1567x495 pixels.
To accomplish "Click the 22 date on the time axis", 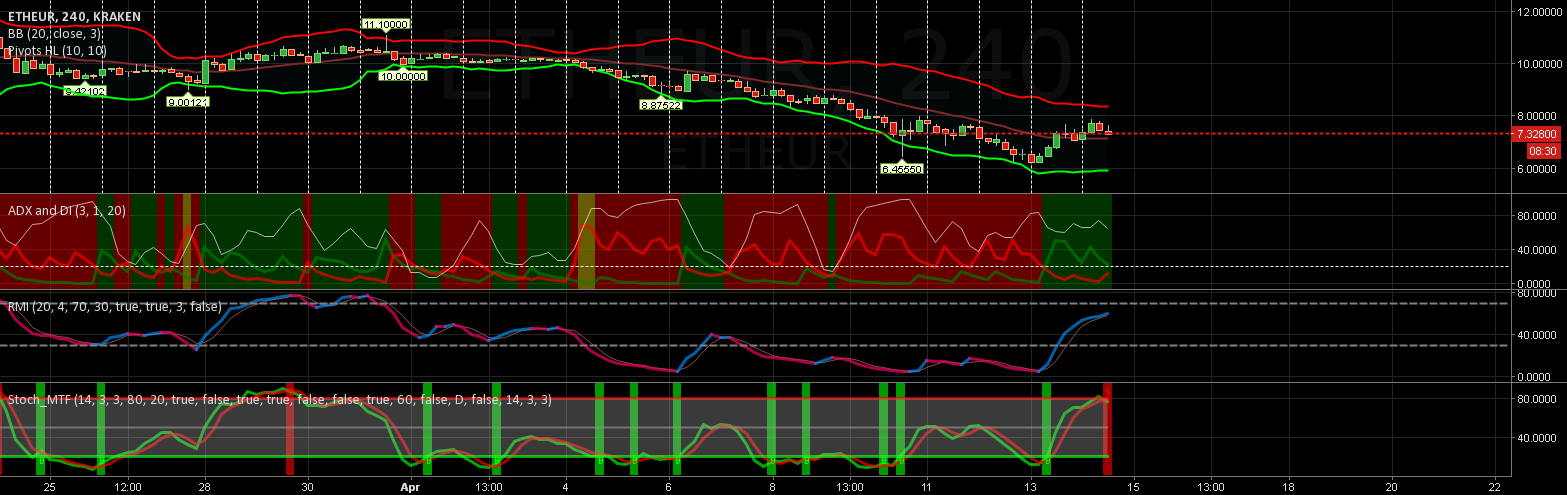I will (1494, 486).
